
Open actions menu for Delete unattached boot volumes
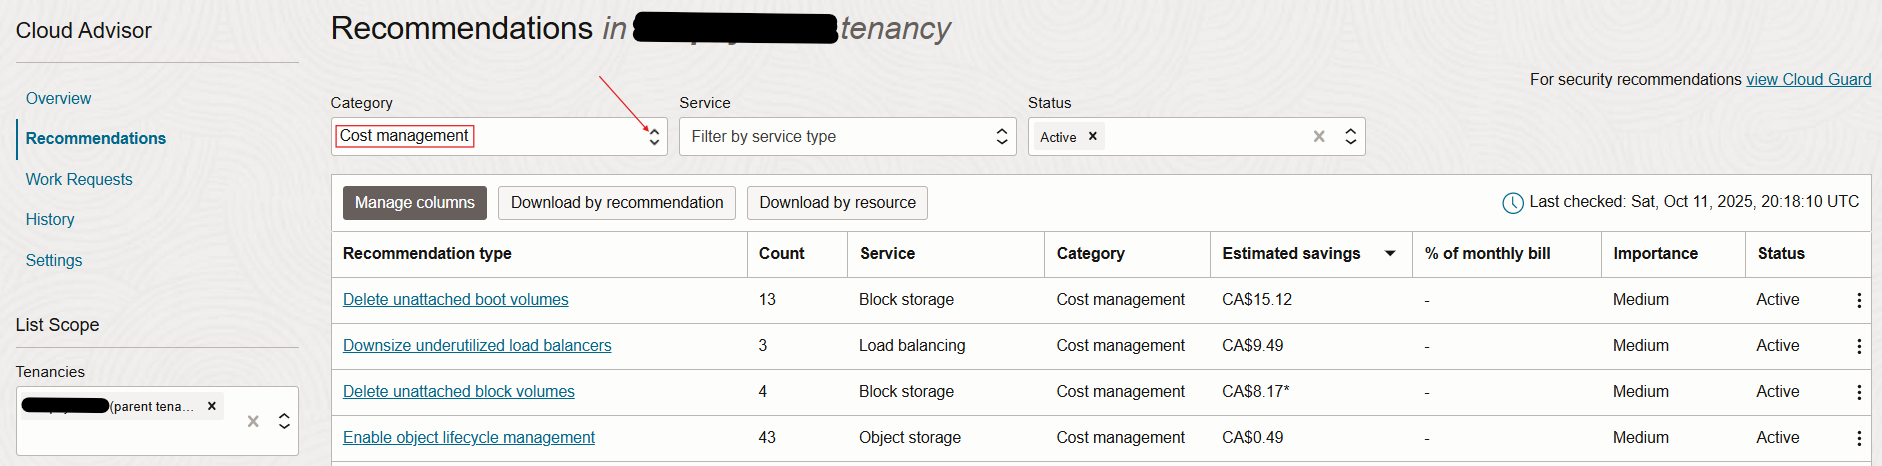tap(1858, 300)
